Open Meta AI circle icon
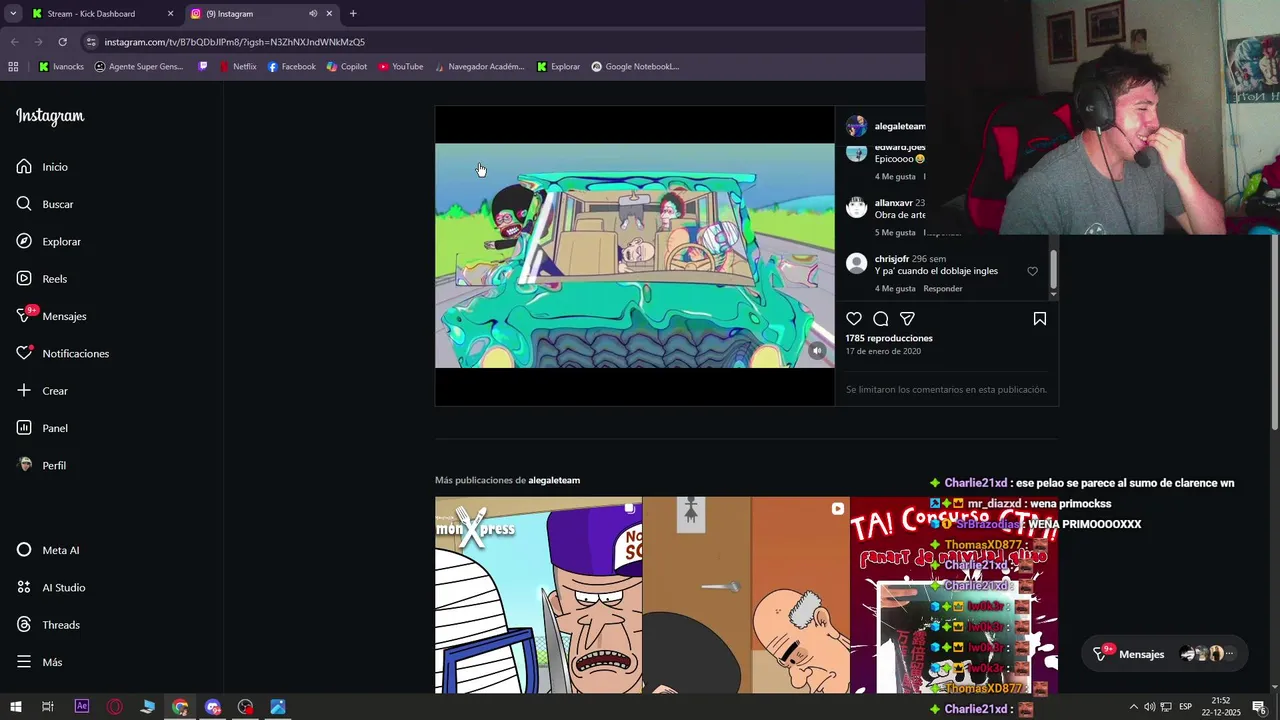Image resolution: width=1280 pixels, height=720 pixels. pyautogui.click(x=24, y=550)
